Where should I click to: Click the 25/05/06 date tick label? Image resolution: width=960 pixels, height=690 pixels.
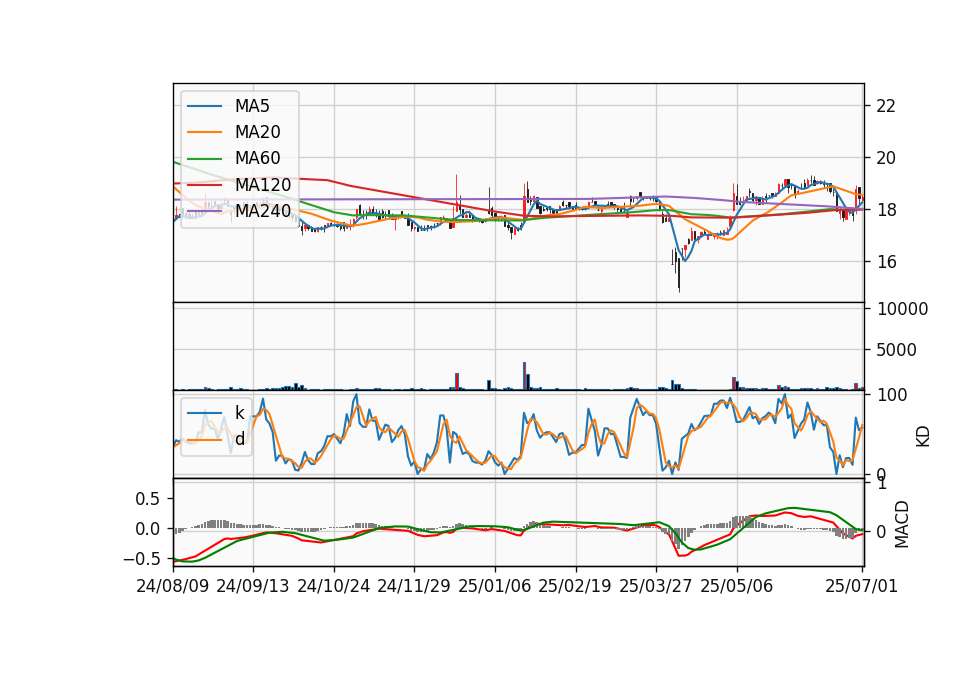(737, 586)
